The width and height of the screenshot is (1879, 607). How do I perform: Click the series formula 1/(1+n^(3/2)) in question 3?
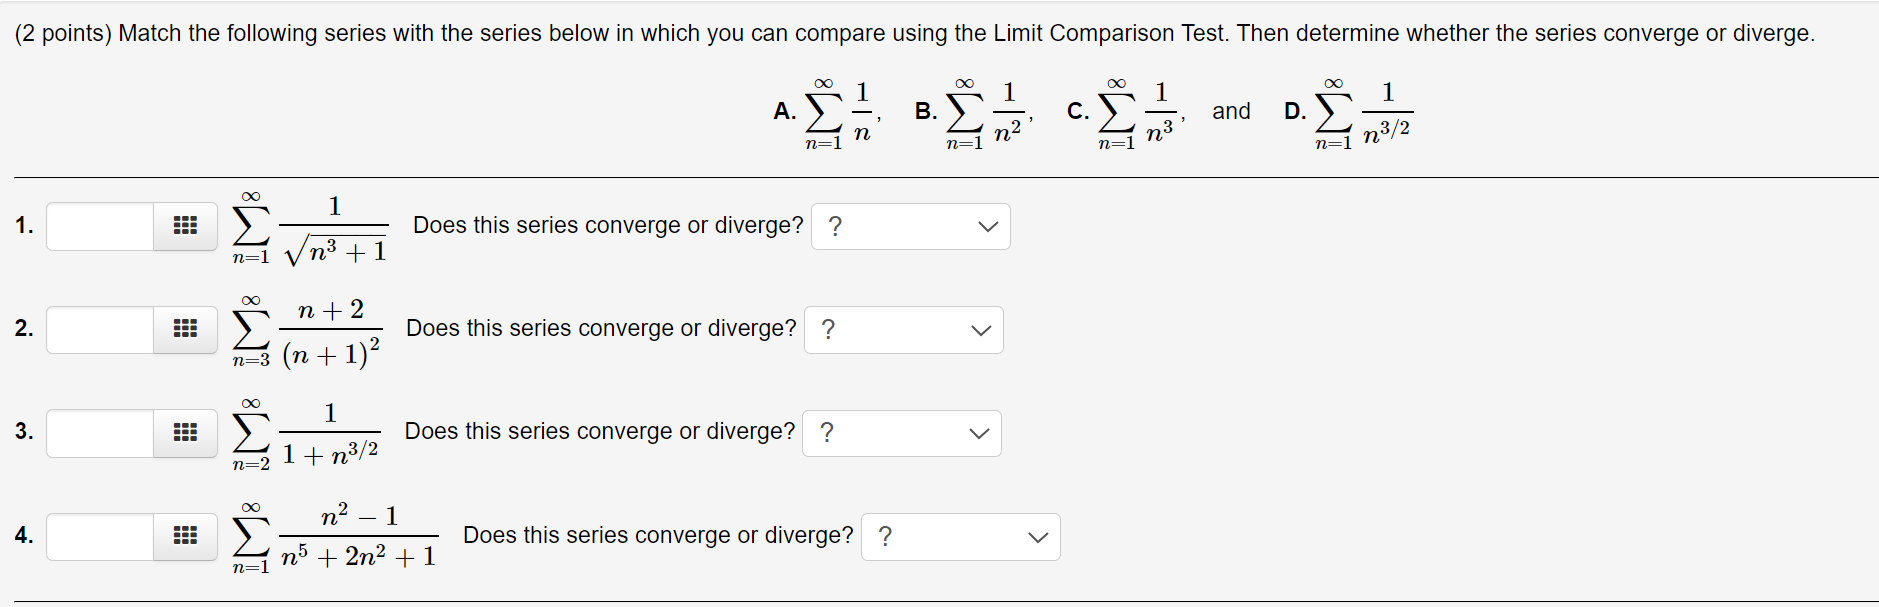[x=306, y=435]
